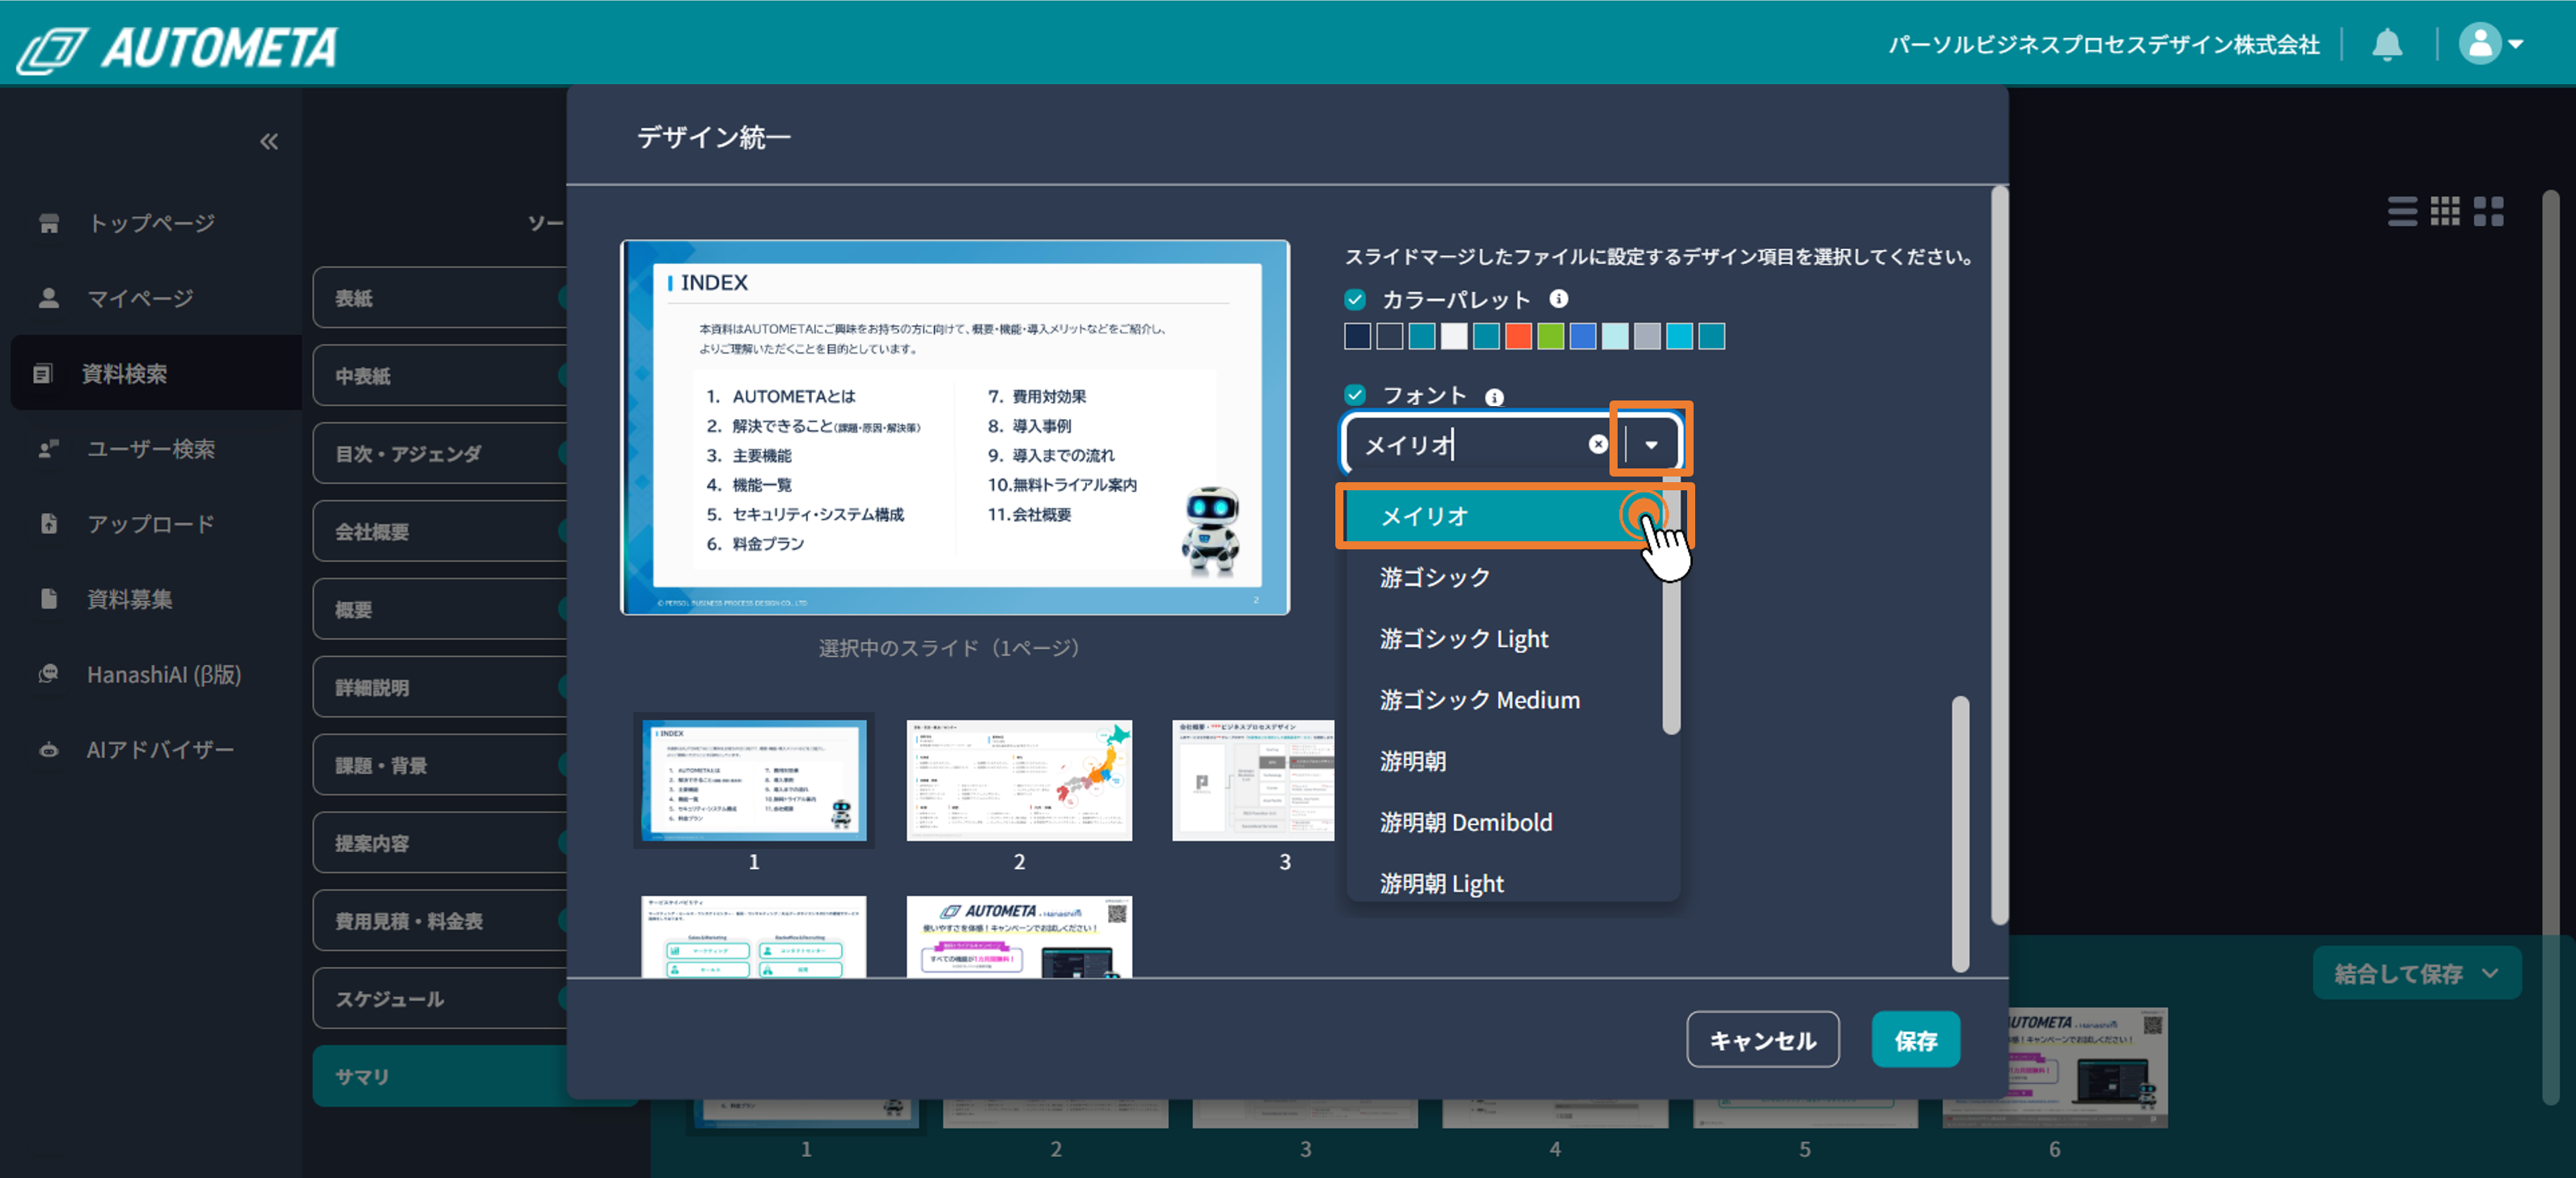Click the HanashiAI chat icon
The image size is (2576, 1178).
pyautogui.click(x=48, y=674)
